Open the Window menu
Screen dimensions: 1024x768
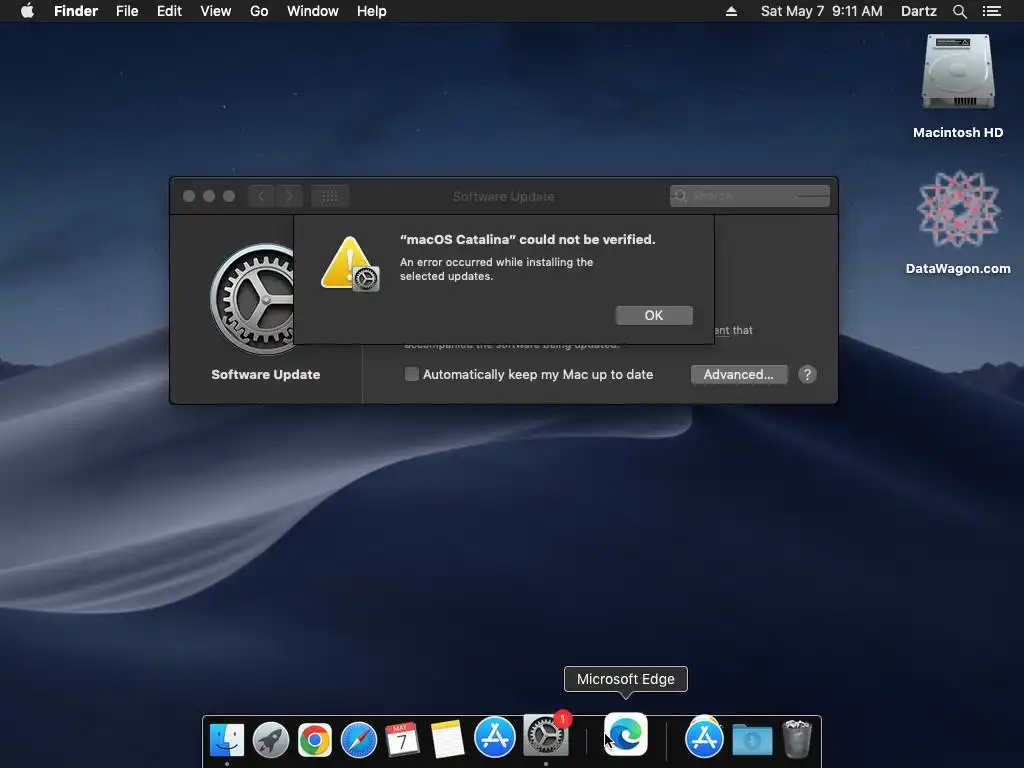pyautogui.click(x=313, y=11)
